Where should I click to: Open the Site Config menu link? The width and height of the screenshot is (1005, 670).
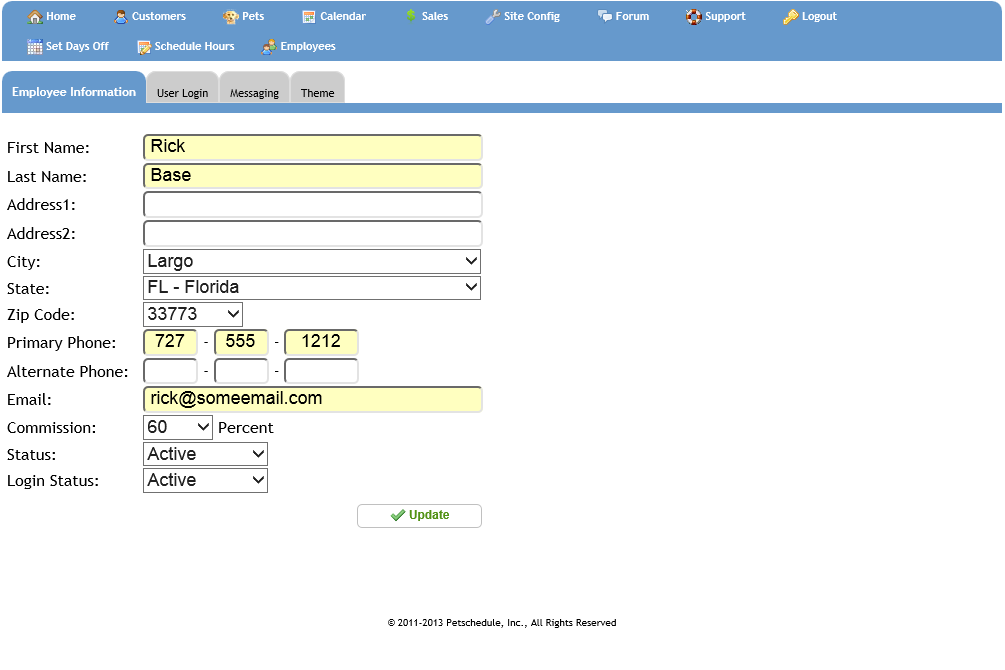pos(531,16)
